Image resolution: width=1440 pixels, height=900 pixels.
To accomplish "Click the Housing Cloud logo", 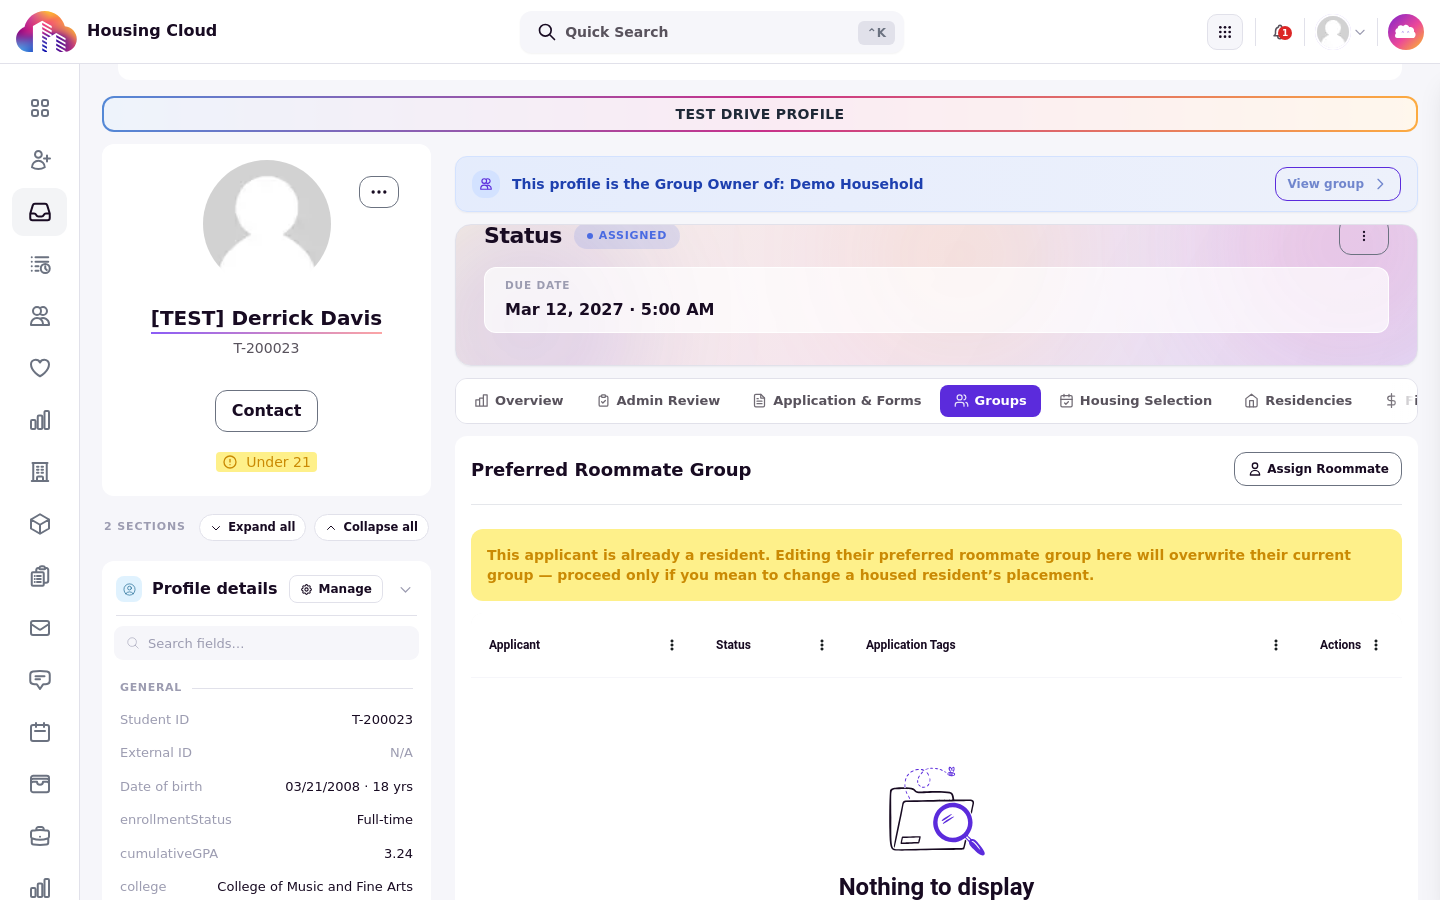I will 46,32.
